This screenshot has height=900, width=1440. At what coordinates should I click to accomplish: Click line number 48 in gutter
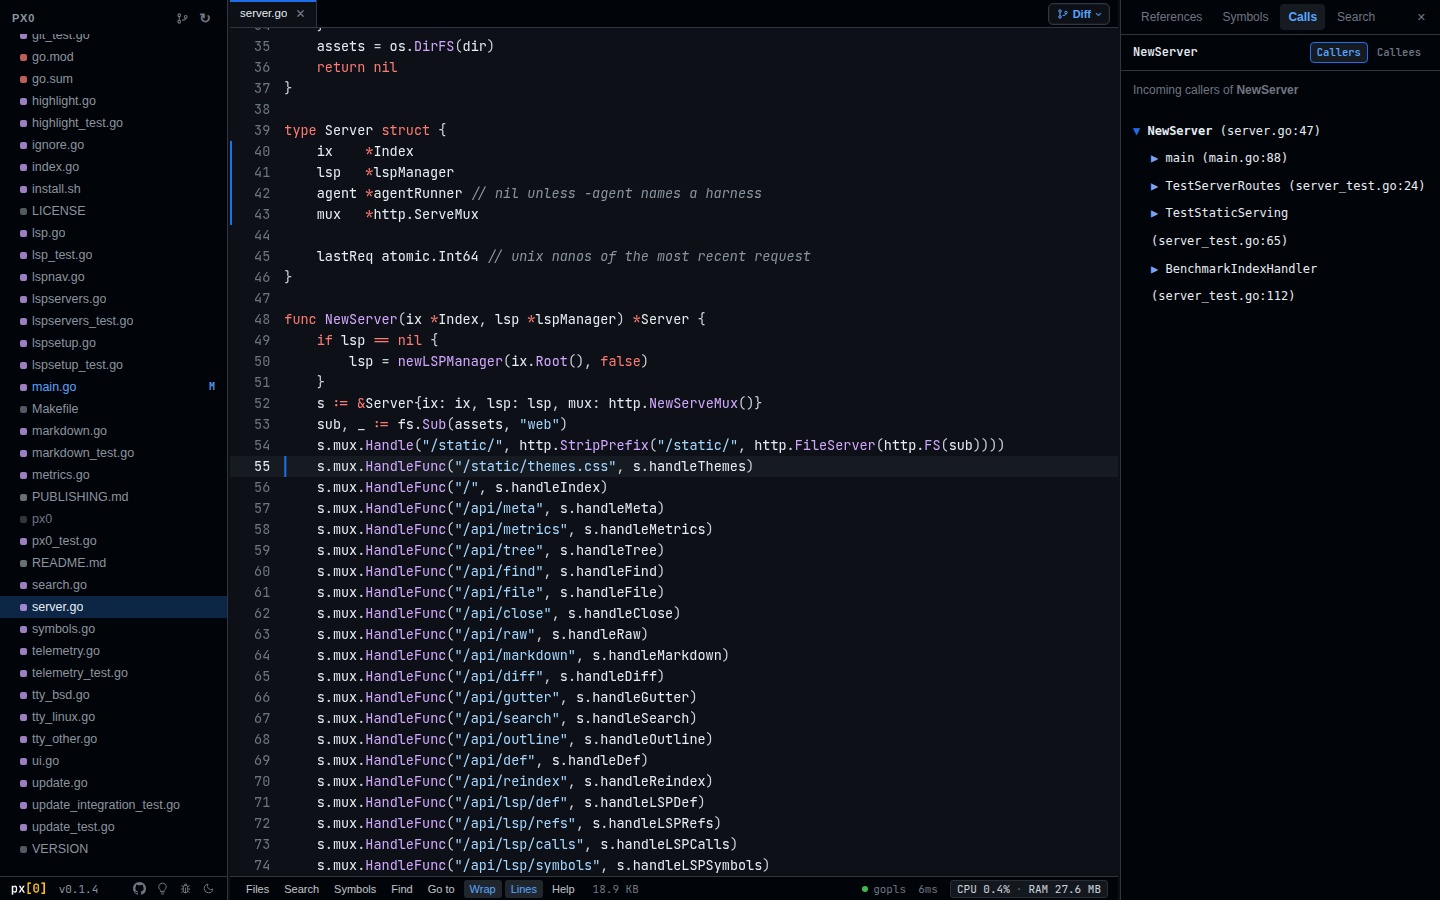pyautogui.click(x=262, y=320)
